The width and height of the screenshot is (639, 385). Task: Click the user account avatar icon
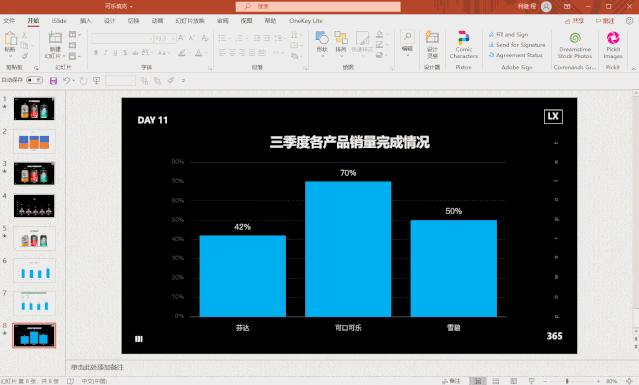546,7
